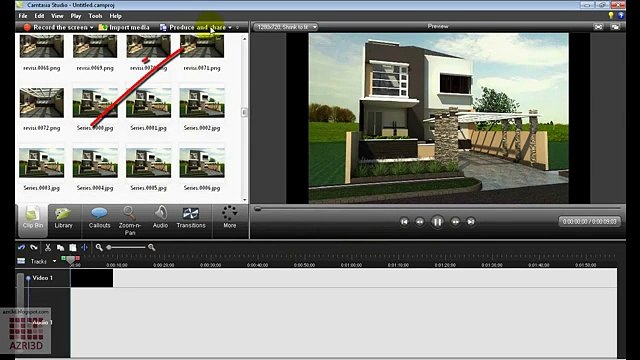Screen dimensions: 640x360
Task: Open the Zoom-n-Pan tab
Action: coord(130,221)
